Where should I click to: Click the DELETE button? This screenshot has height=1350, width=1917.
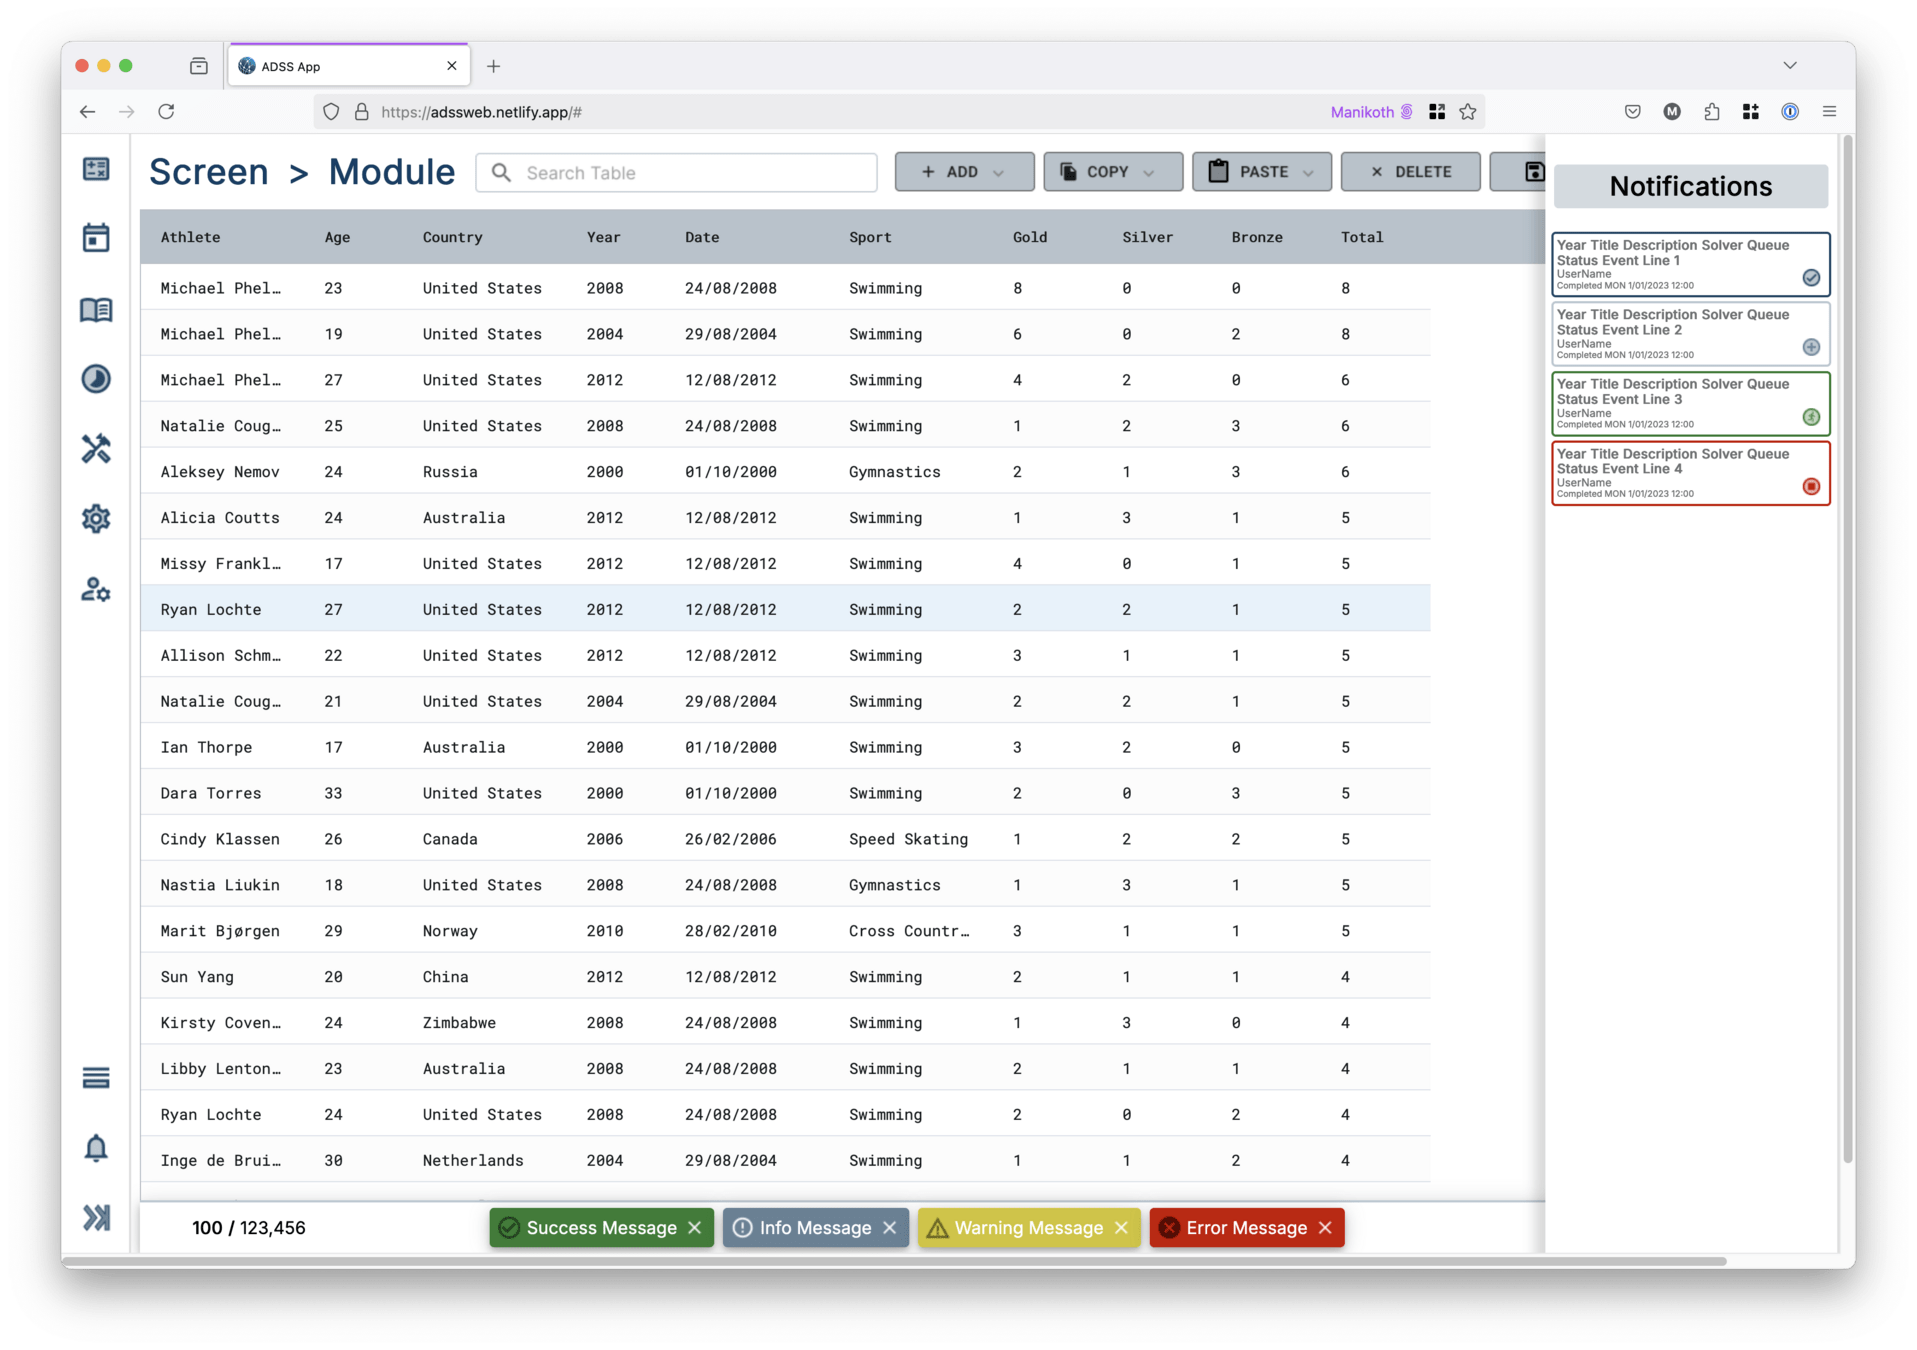(x=1410, y=172)
